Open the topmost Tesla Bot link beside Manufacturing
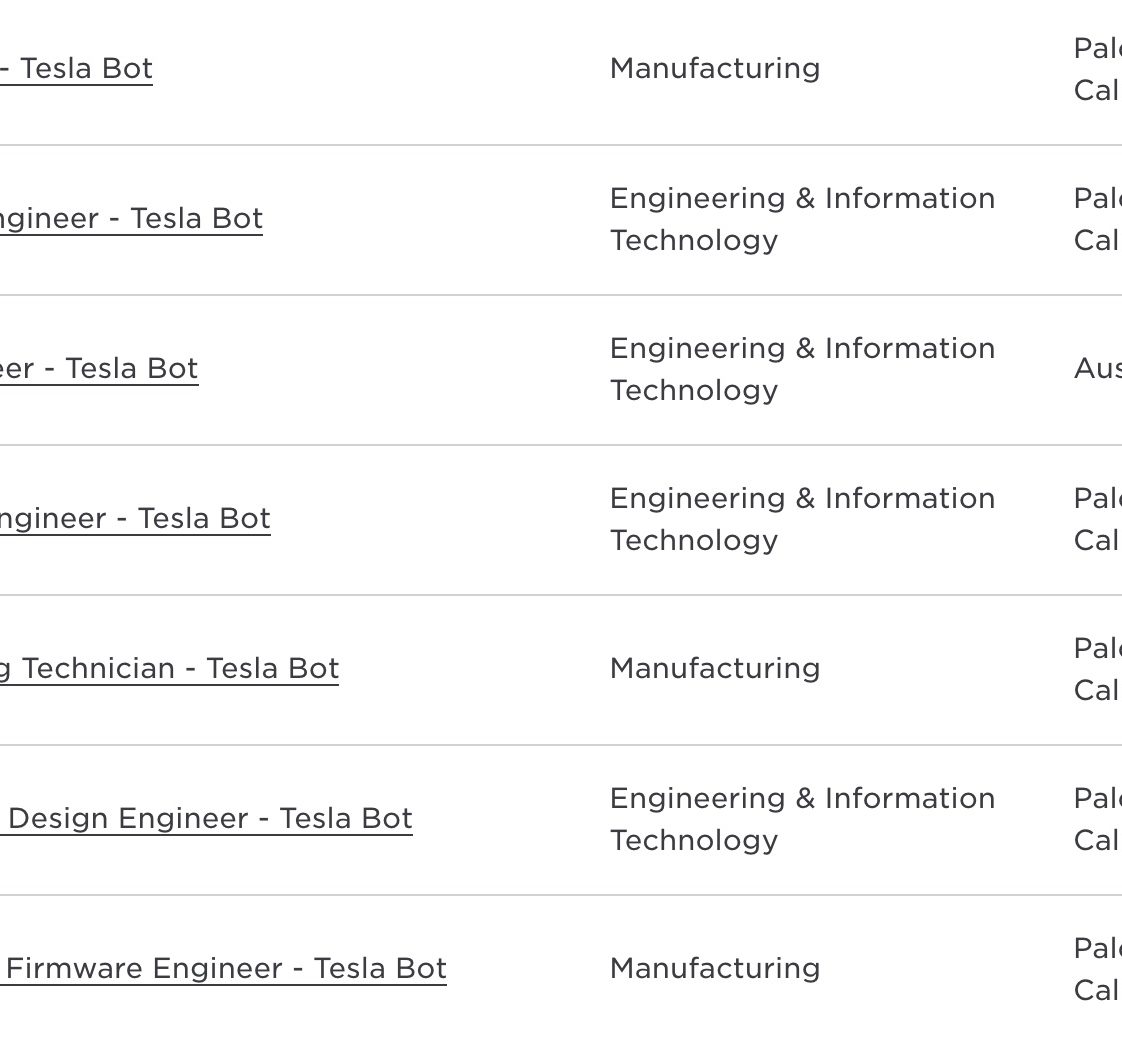Image resolution: width=1122 pixels, height=1040 pixels. point(77,69)
